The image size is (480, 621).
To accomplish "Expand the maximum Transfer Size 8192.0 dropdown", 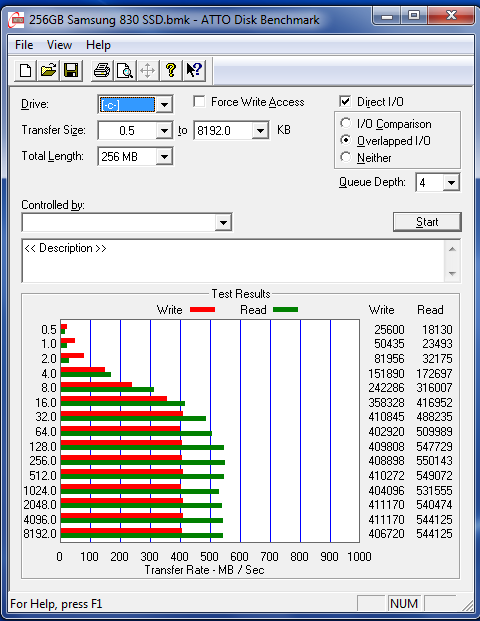I will (260, 130).
